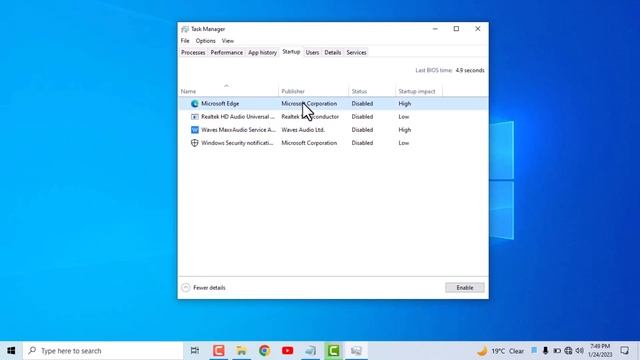Open the YouTube app in the taskbar
This screenshot has width=640, height=360.
287,351
